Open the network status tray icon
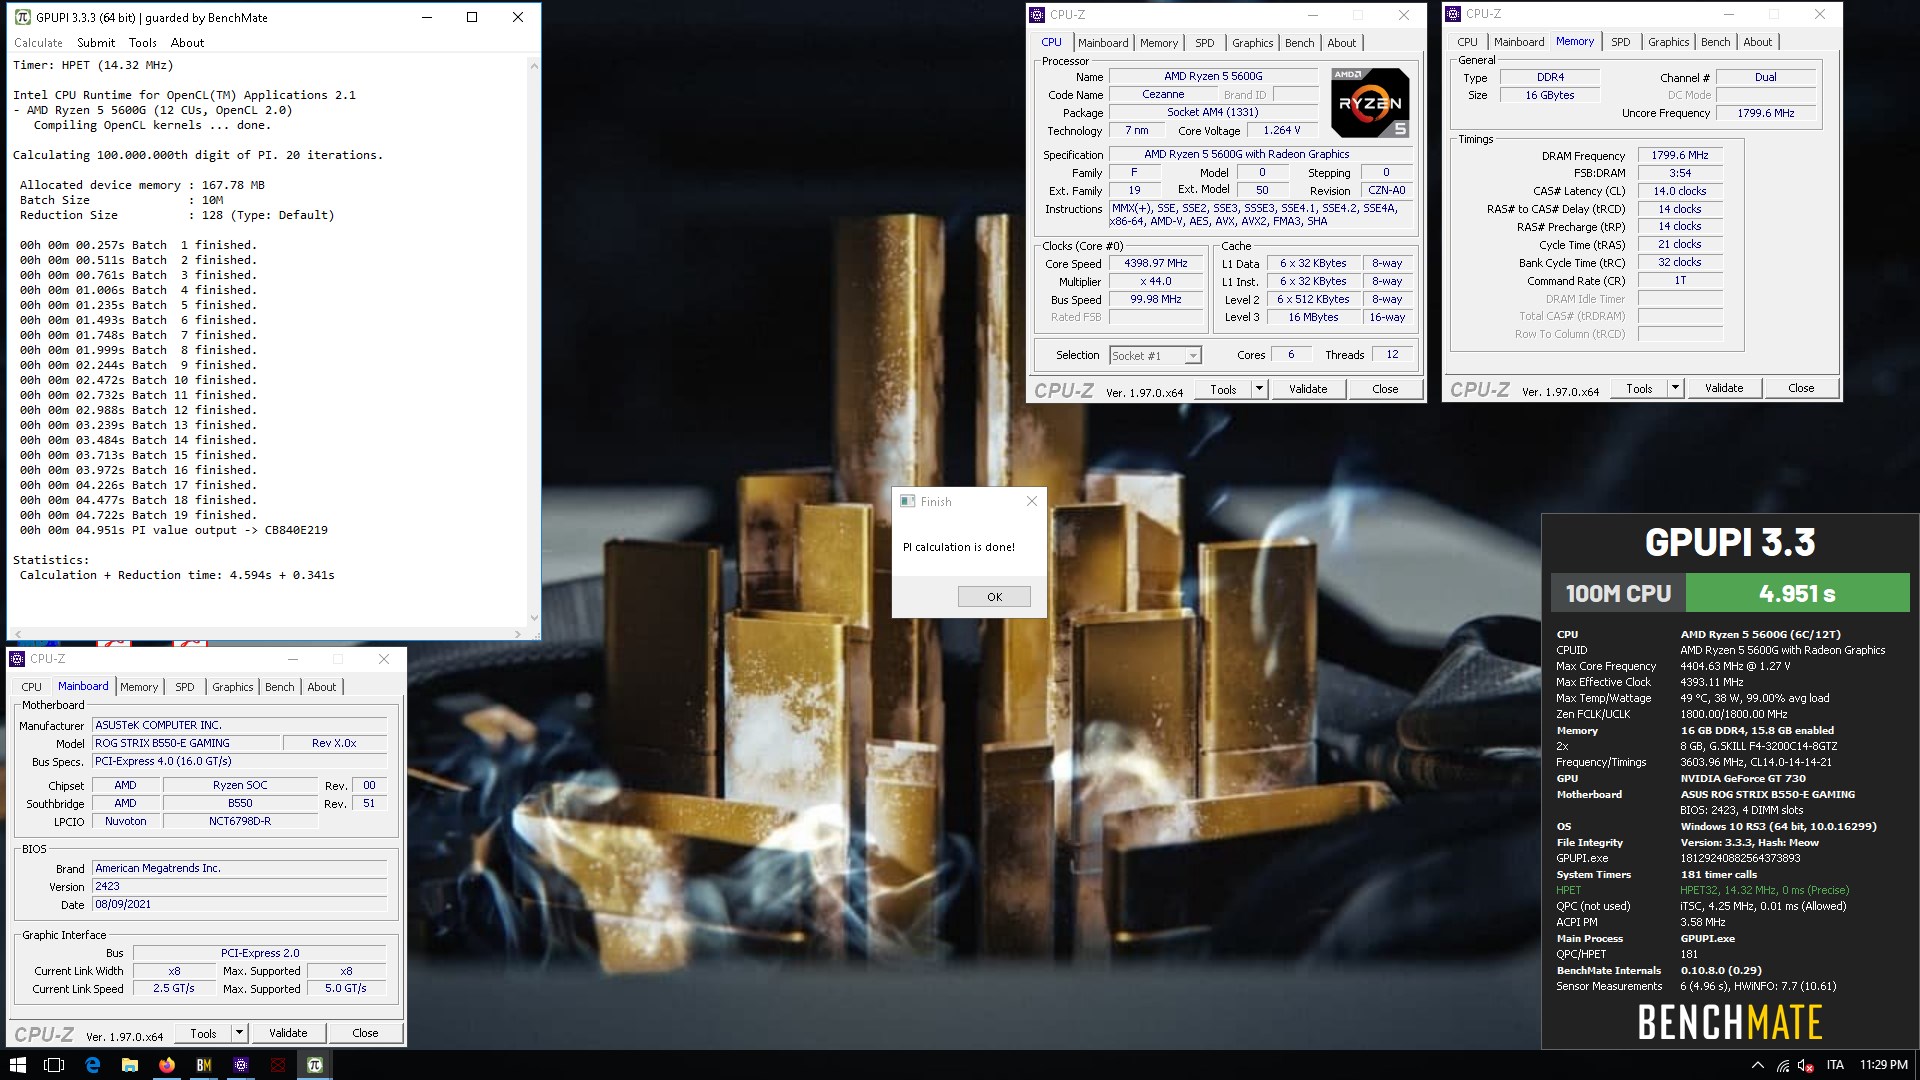This screenshot has width=1920, height=1080. [1783, 1066]
